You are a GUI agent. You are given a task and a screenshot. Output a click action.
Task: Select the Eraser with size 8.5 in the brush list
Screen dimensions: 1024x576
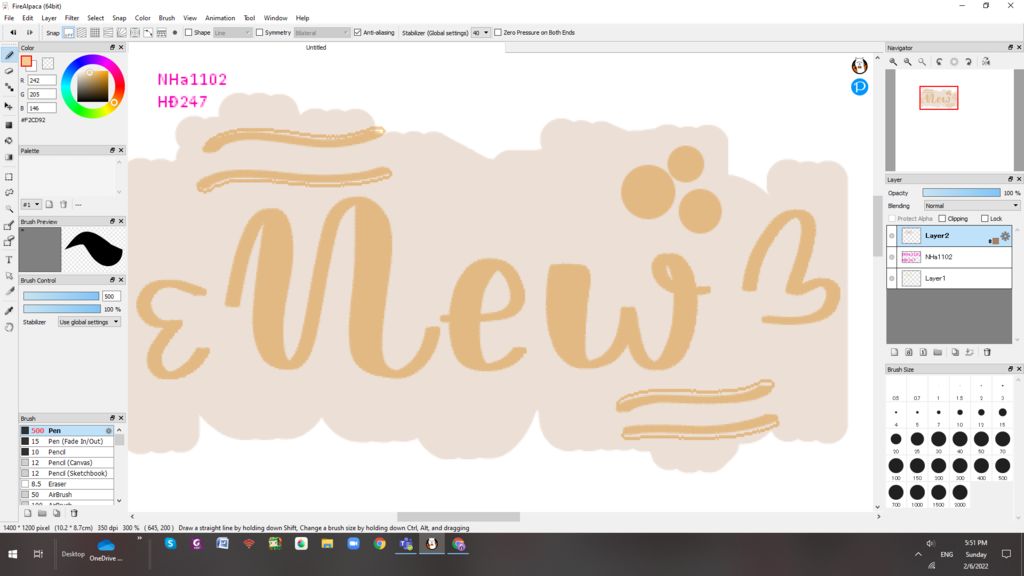click(67, 484)
